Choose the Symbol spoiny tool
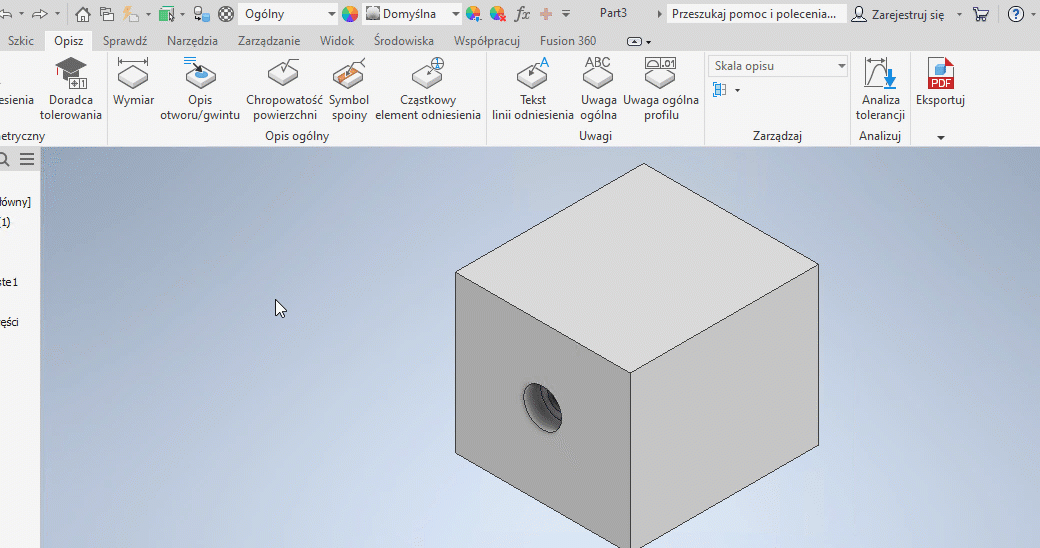Viewport: 1040px width, 548px height. pos(349,89)
